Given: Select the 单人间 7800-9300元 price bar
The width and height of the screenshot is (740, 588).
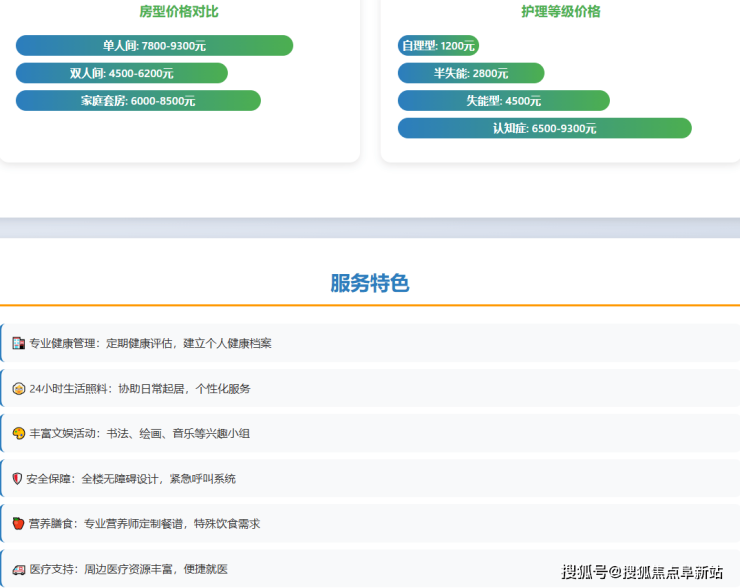Looking at the screenshot, I should (x=154, y=46).
